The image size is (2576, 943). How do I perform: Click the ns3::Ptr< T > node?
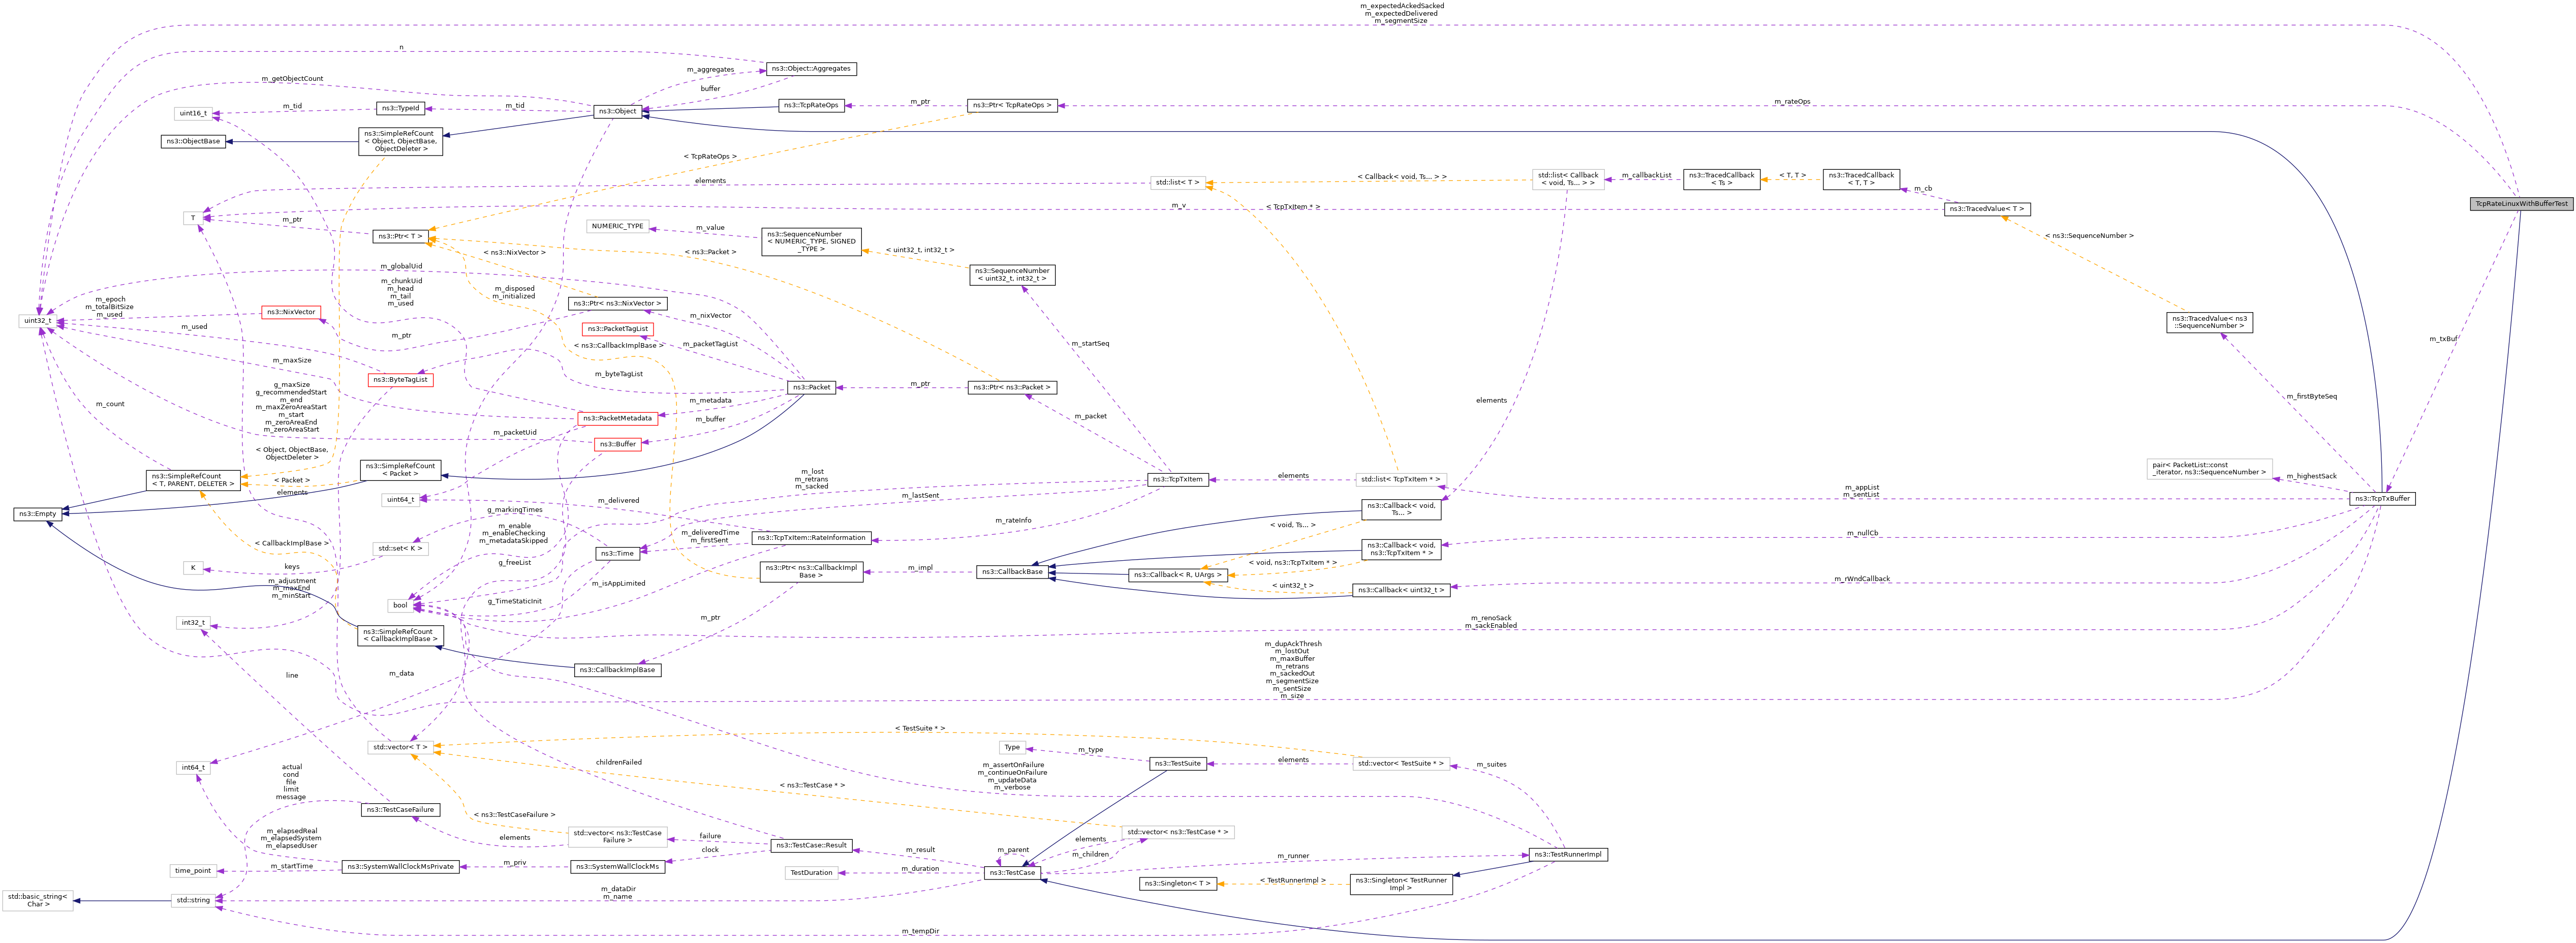click(x=400, y=236)
